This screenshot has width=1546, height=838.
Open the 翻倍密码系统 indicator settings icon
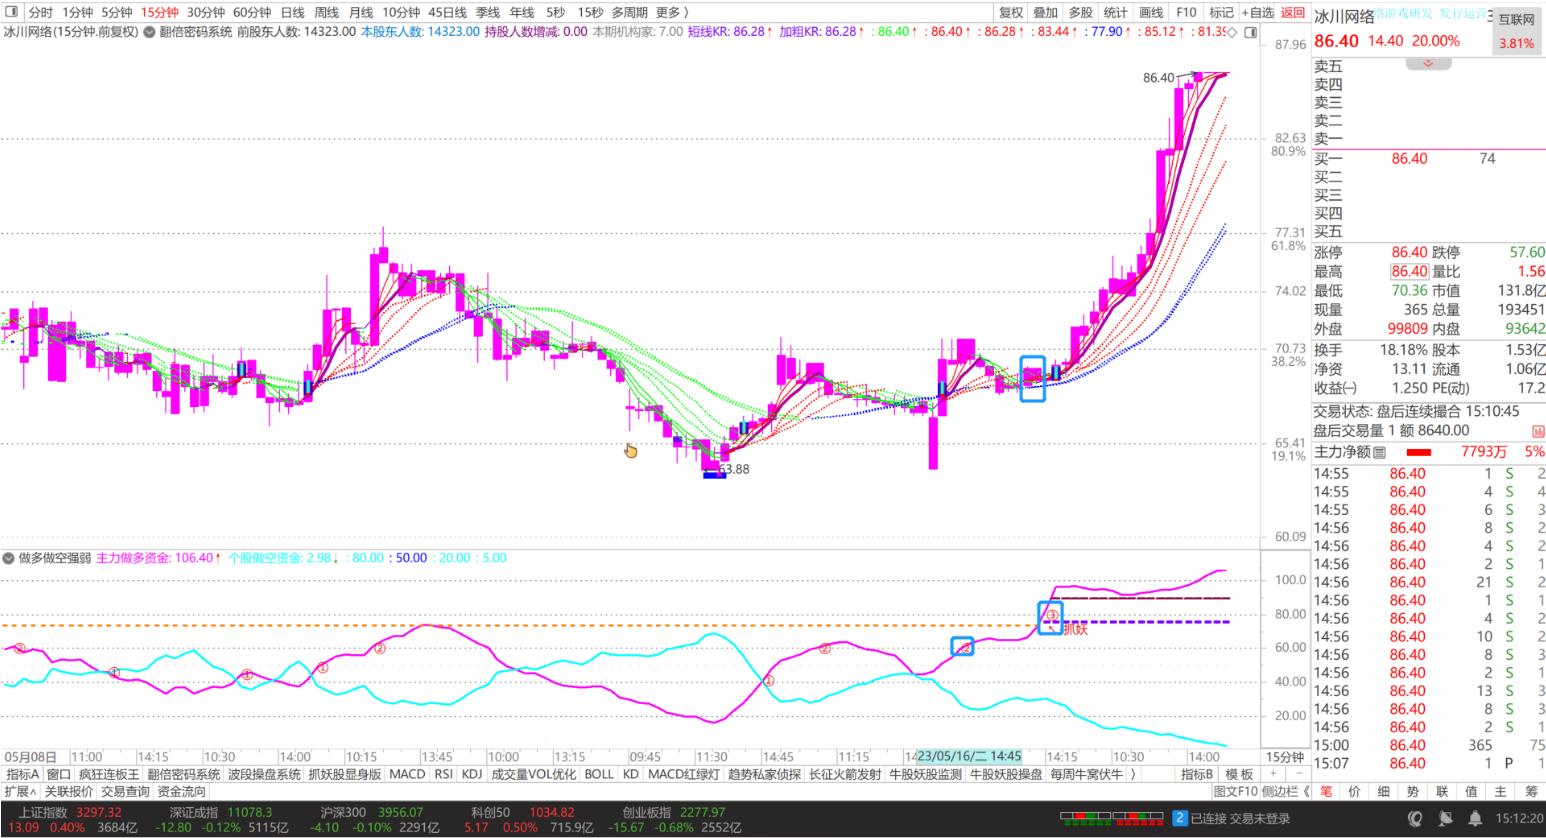(x=150, y=32)
